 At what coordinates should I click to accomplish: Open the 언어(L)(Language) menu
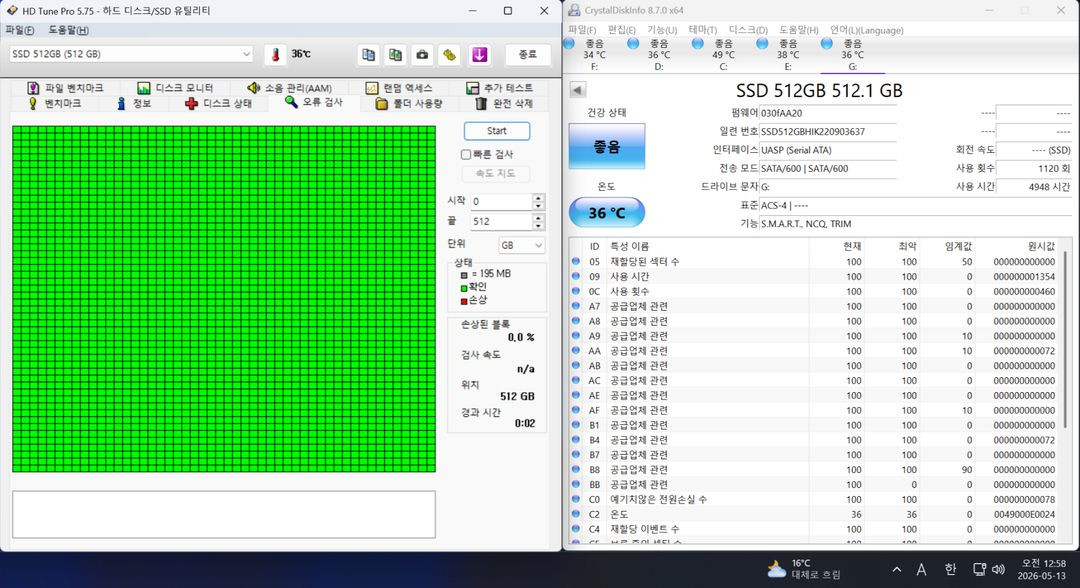[x=866, y=30]
